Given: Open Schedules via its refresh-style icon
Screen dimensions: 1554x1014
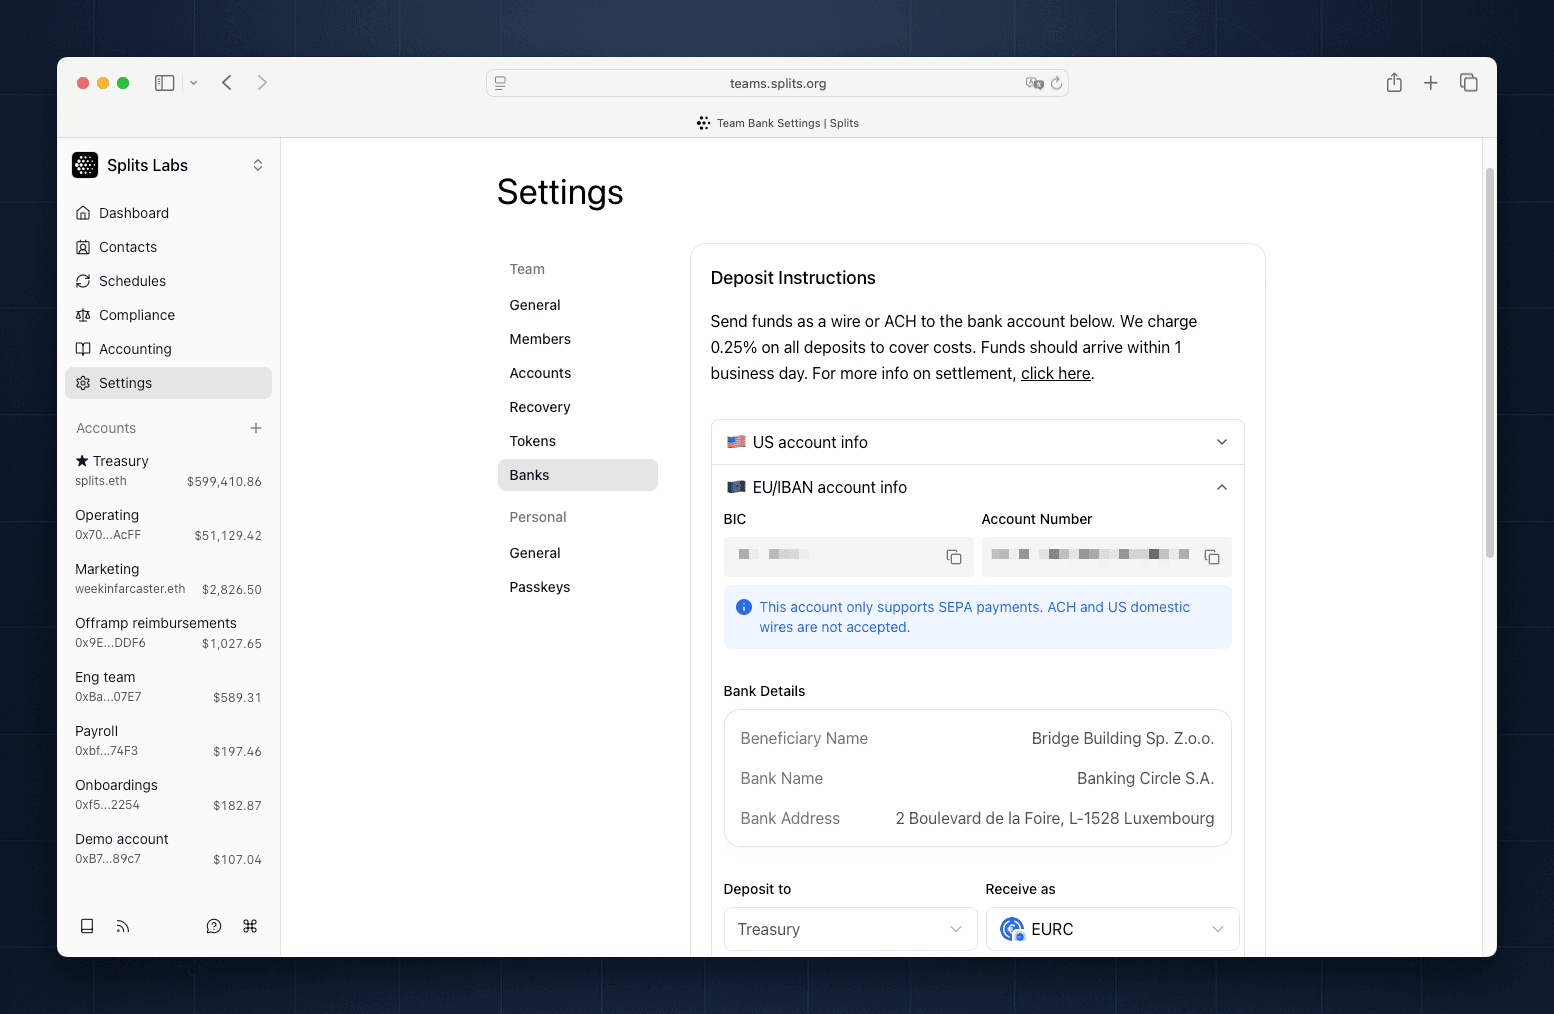Looking at the screenshot, I should point(84,281).
